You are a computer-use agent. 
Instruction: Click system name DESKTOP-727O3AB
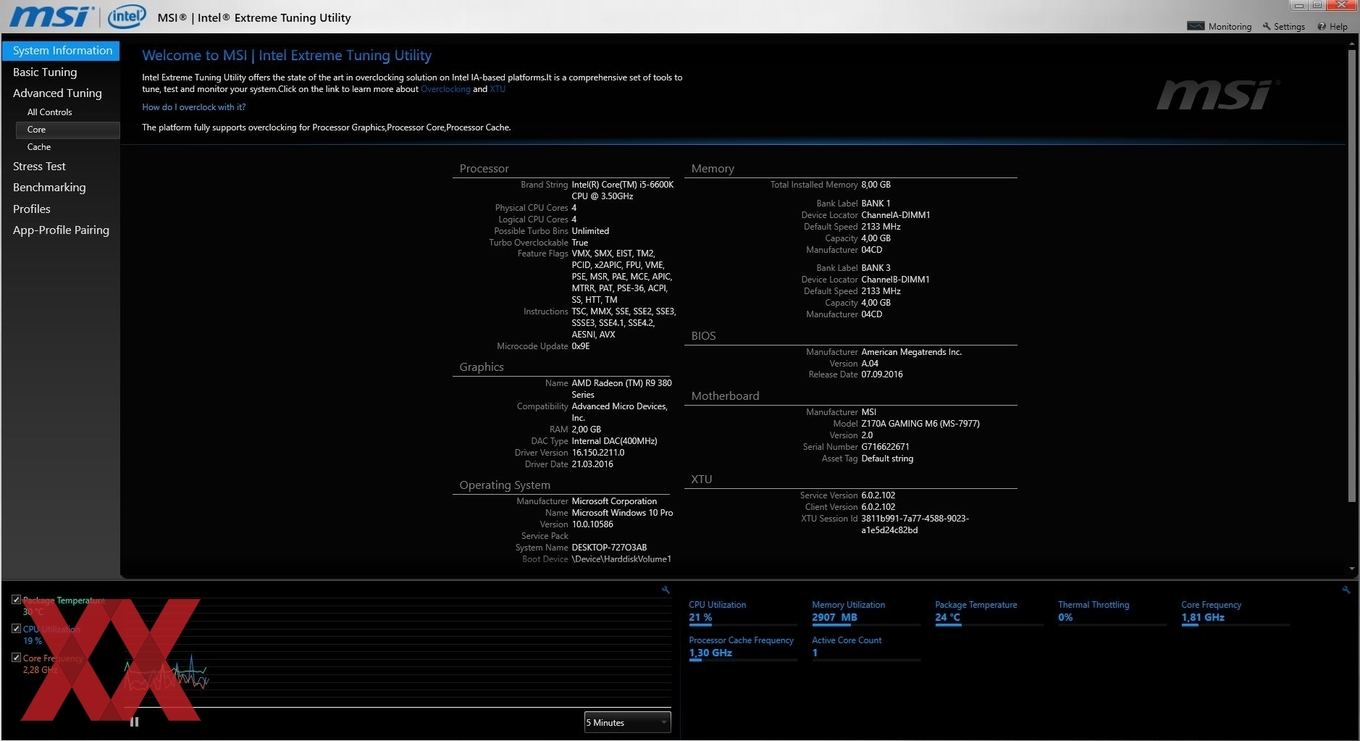tap(609, 548)
